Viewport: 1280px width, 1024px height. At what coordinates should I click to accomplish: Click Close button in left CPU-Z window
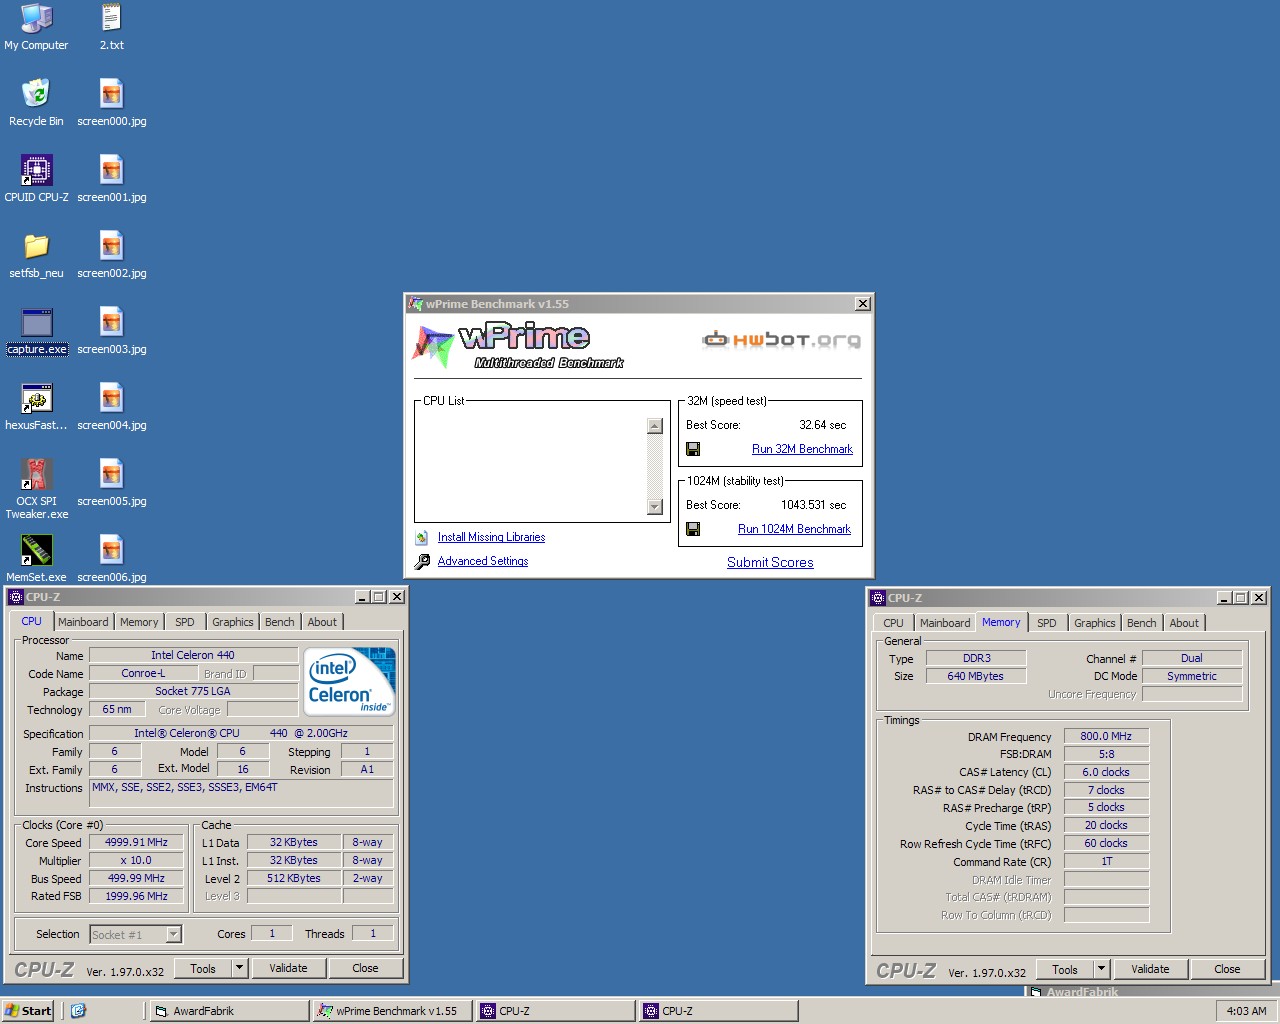pyautogui.click(x=365, y=968)
